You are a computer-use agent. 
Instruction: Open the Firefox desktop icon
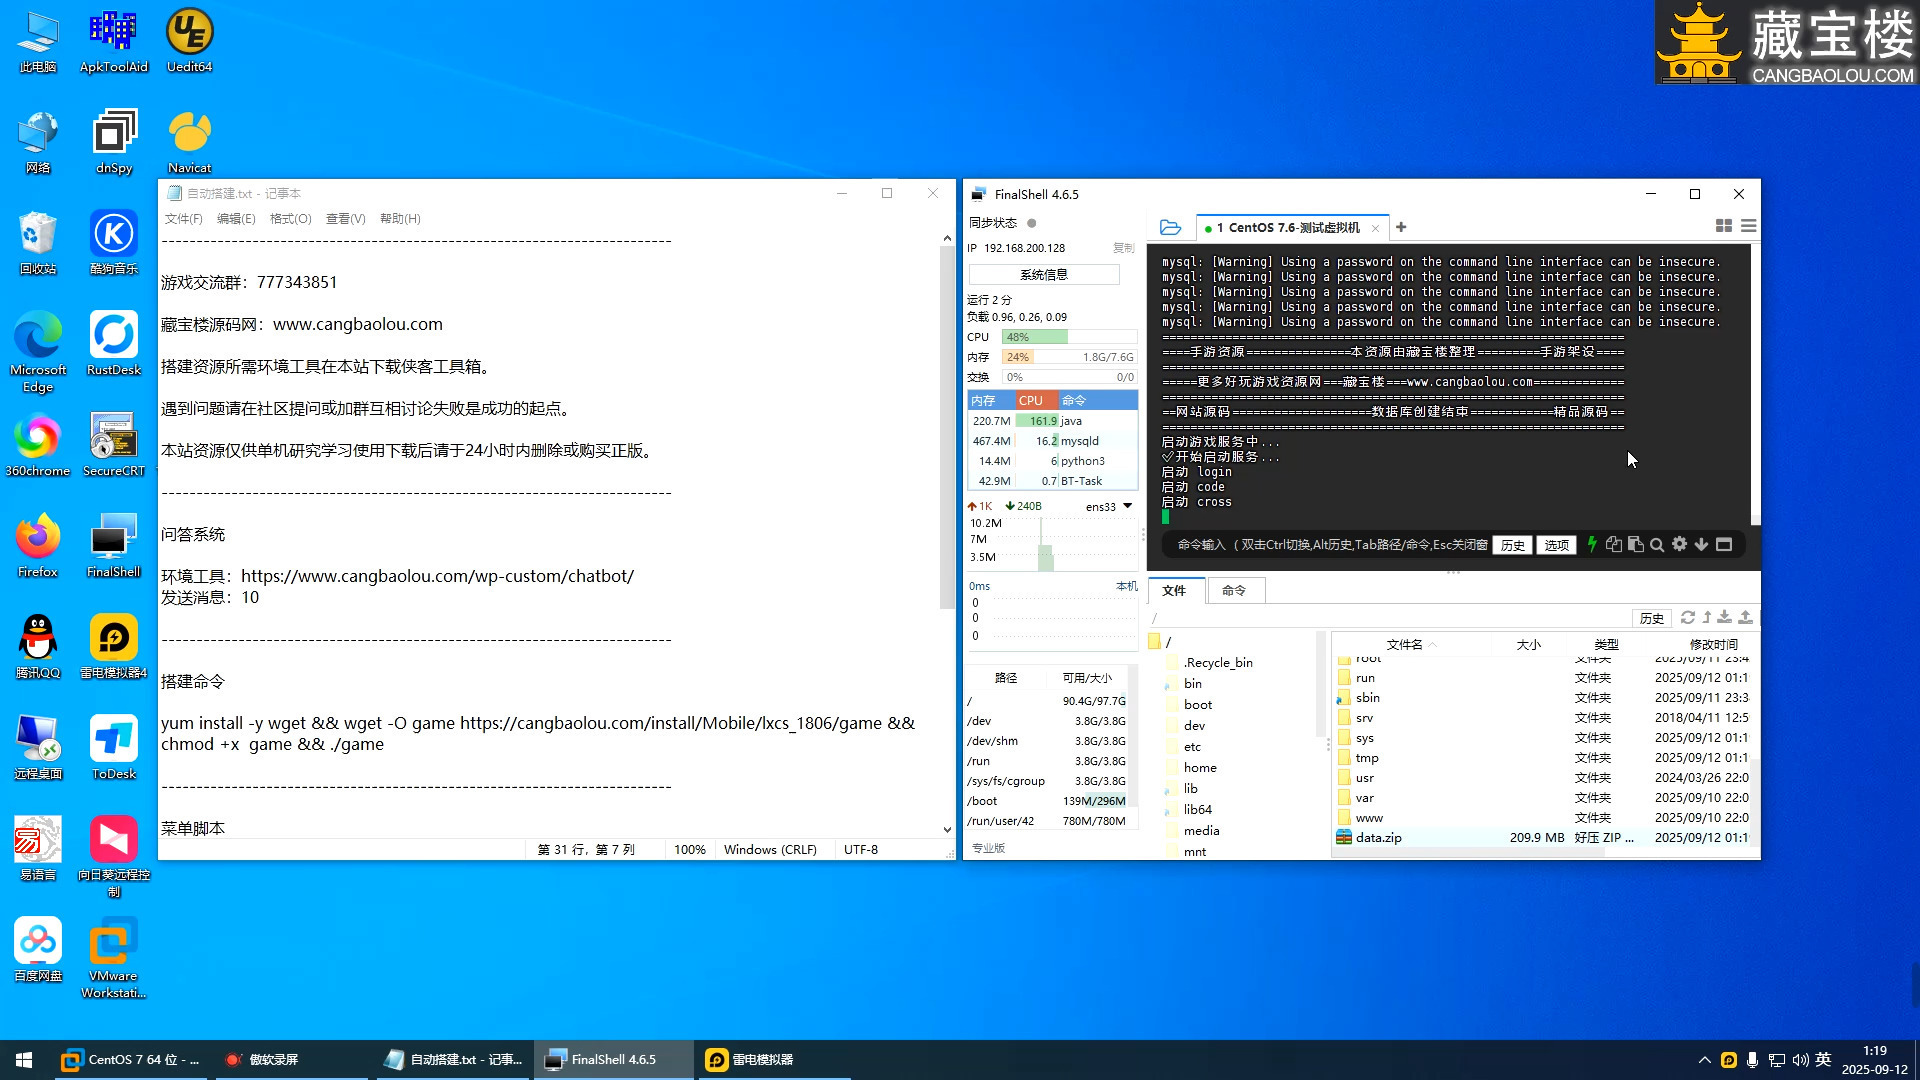click(x=38, y=547)
